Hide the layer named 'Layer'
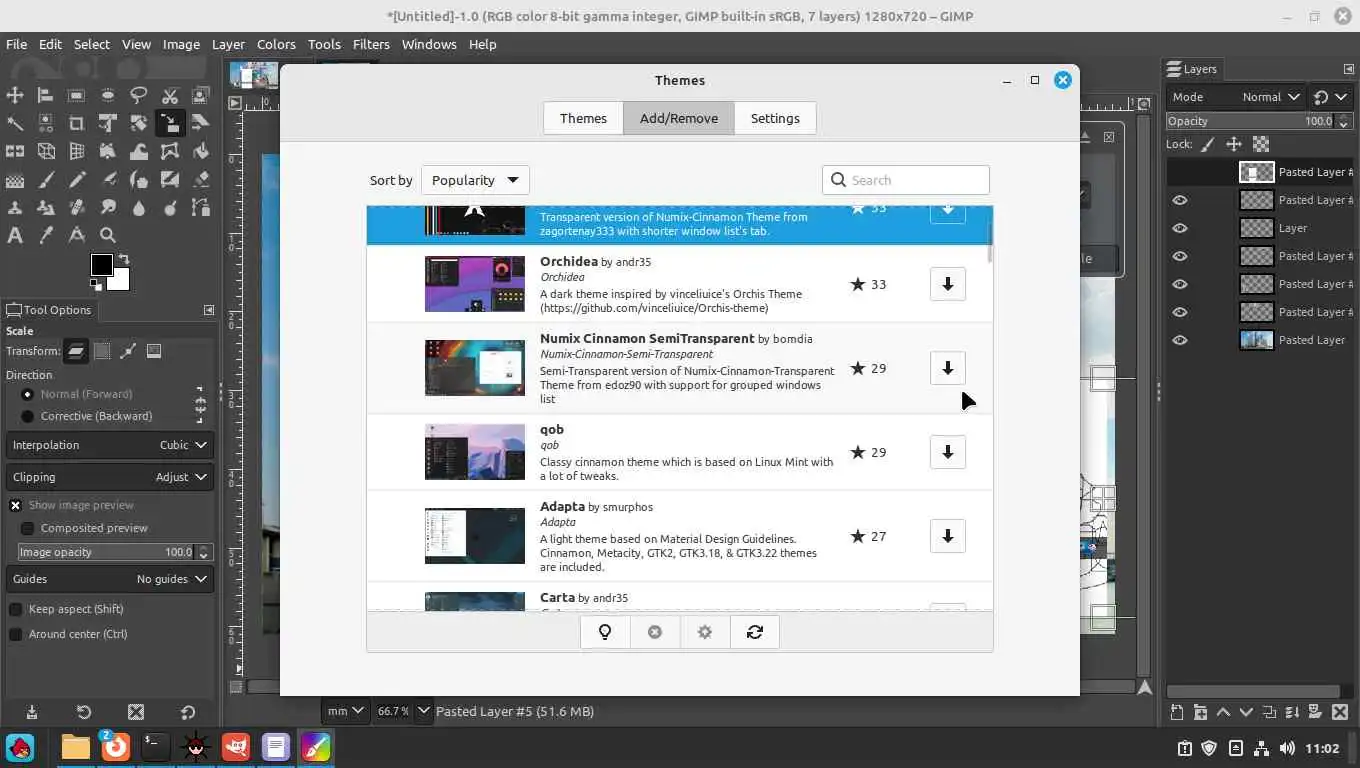This screenshot has width=1360, height=768. click(x=1180, y=228)
